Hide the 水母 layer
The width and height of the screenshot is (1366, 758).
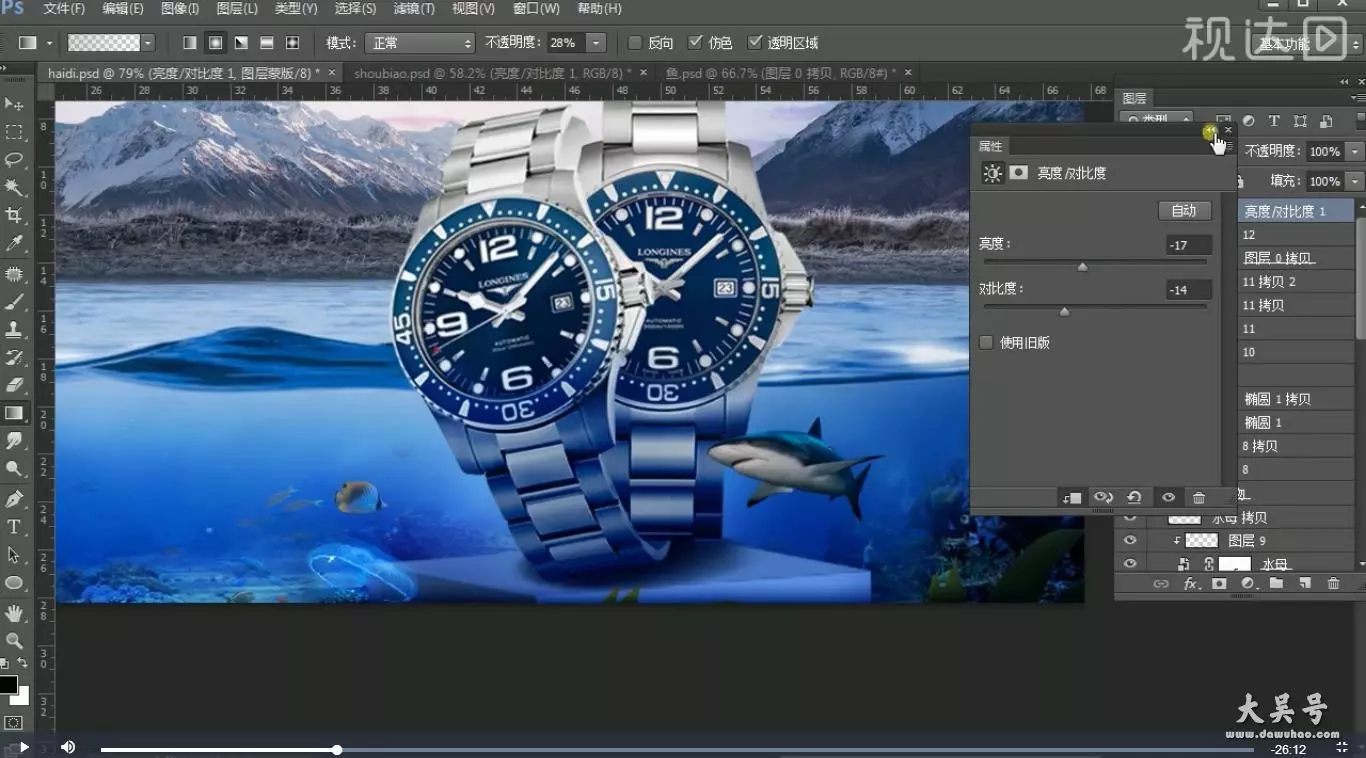[x=1130, y=565]
